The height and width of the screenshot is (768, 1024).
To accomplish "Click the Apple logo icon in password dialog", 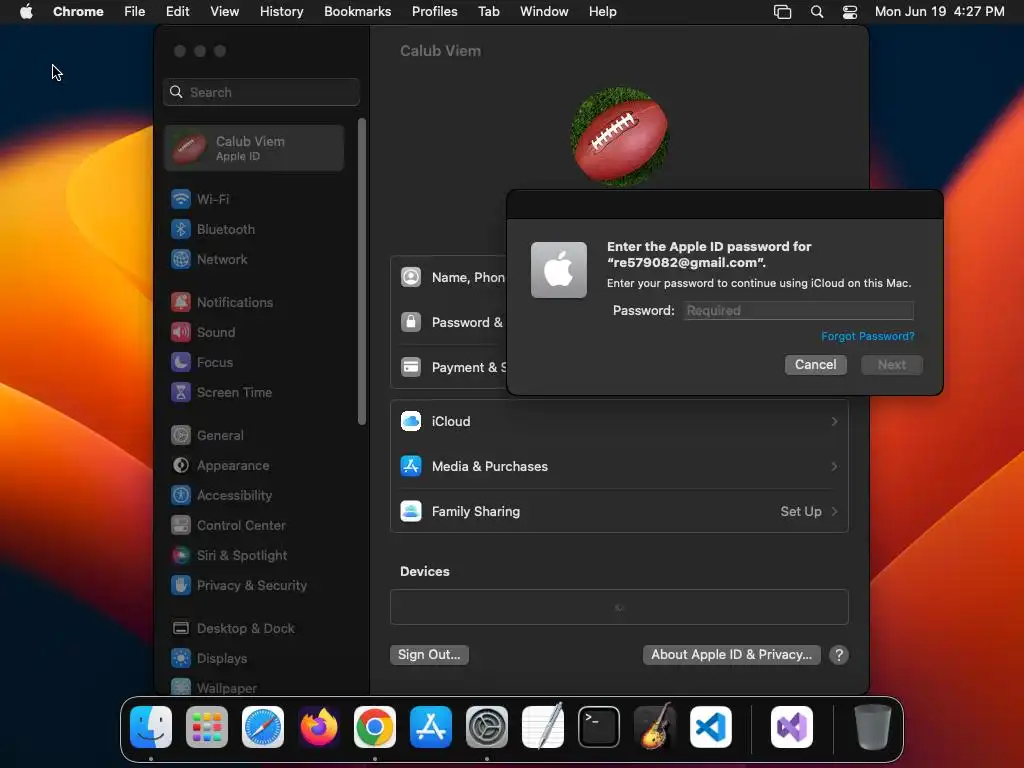I will 558,270.
